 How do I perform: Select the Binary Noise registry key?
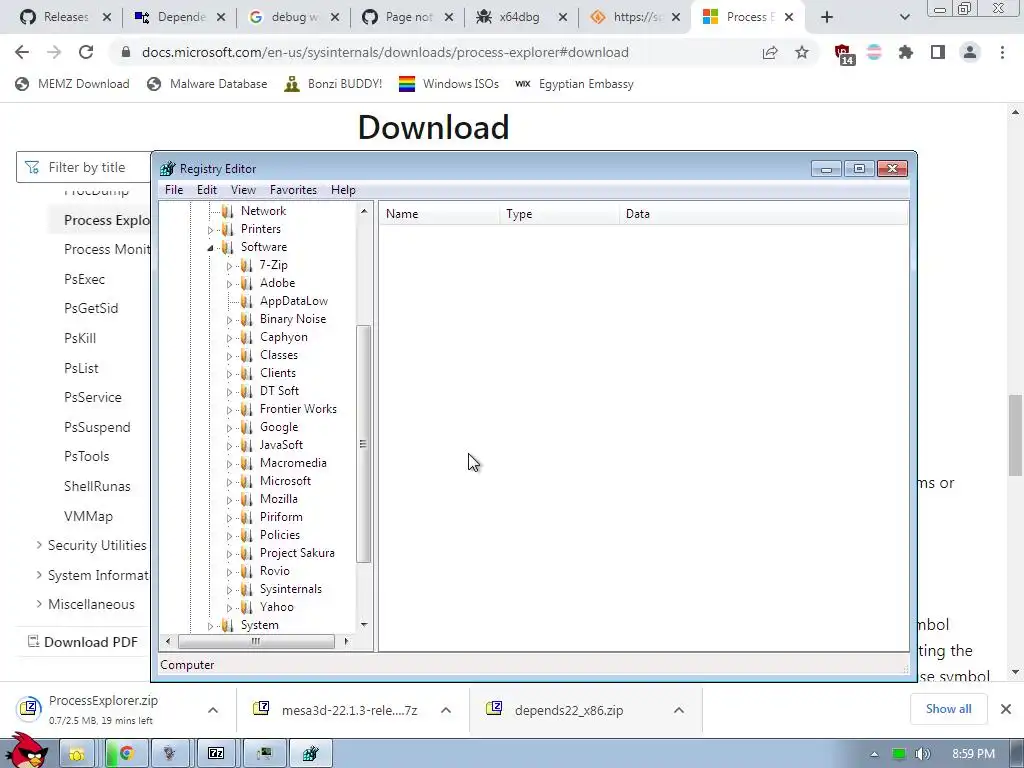[x=293, y=319]
